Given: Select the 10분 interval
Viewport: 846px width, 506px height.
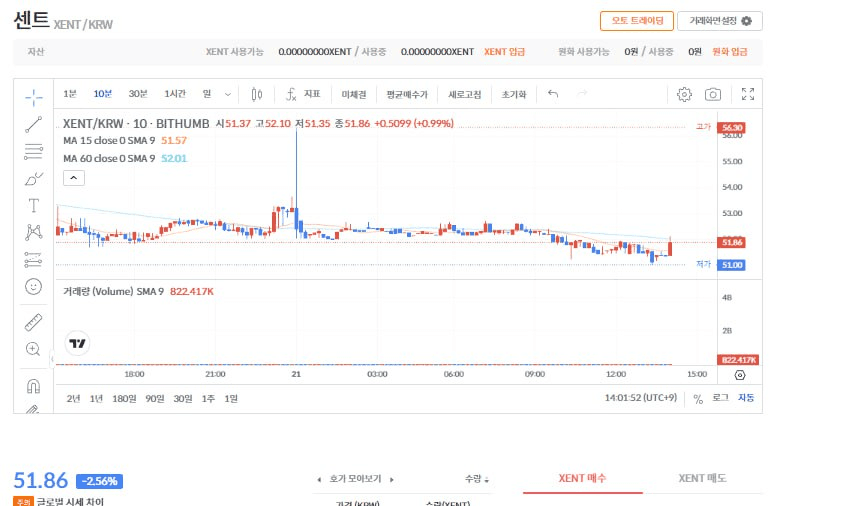Looking at the screenshot, I should [x=103, y=94].
